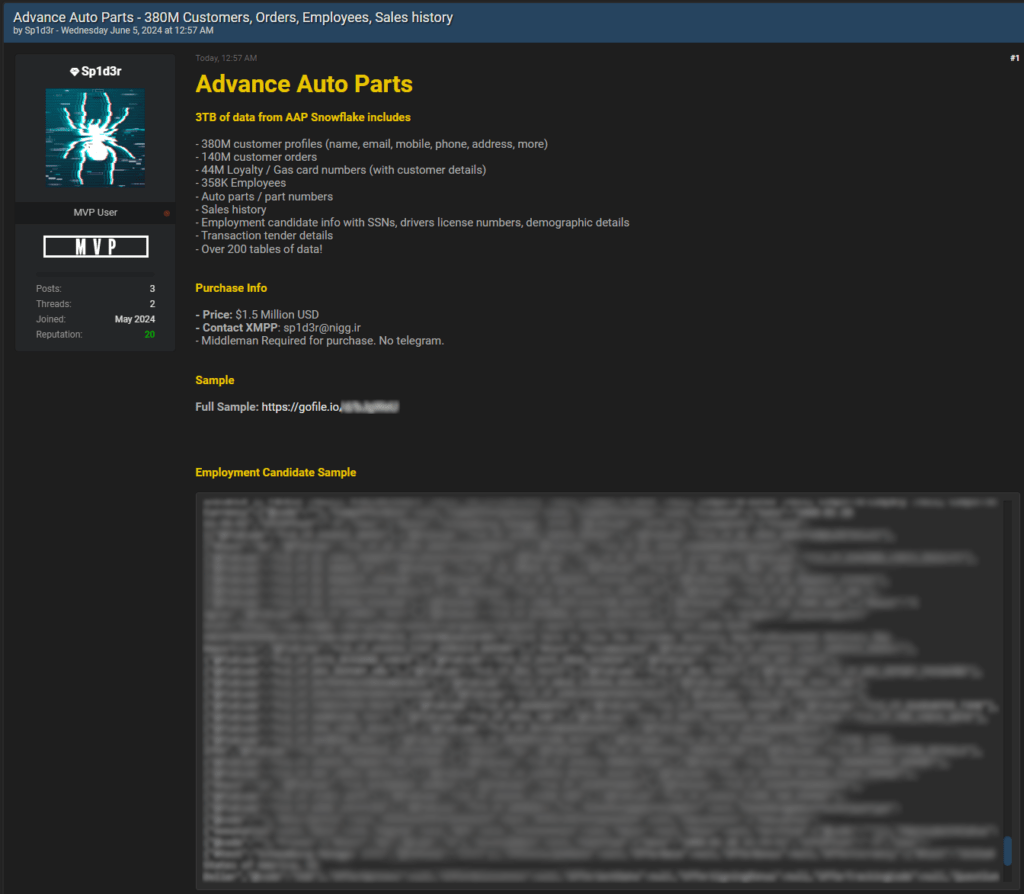Click the Posts count value 3
Screen dimensions: 1024x894
click(x=152, y=289)
